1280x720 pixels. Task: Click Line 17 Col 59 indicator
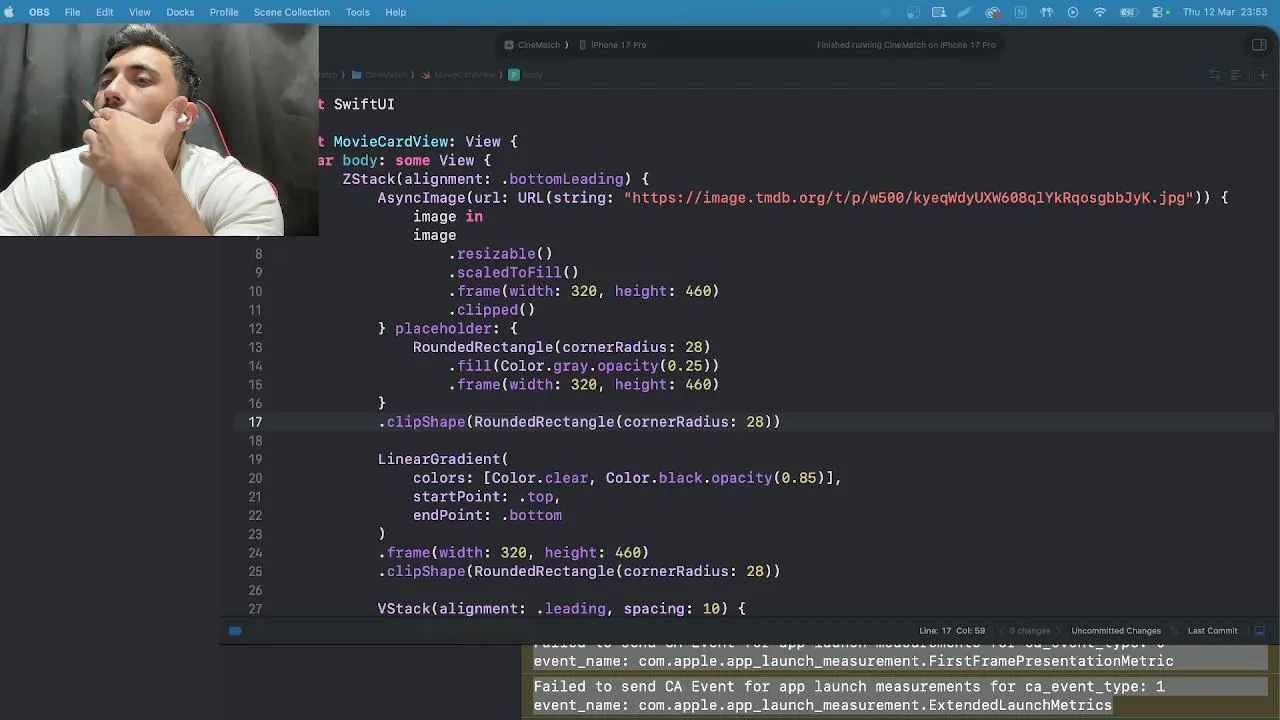[952, 631]
